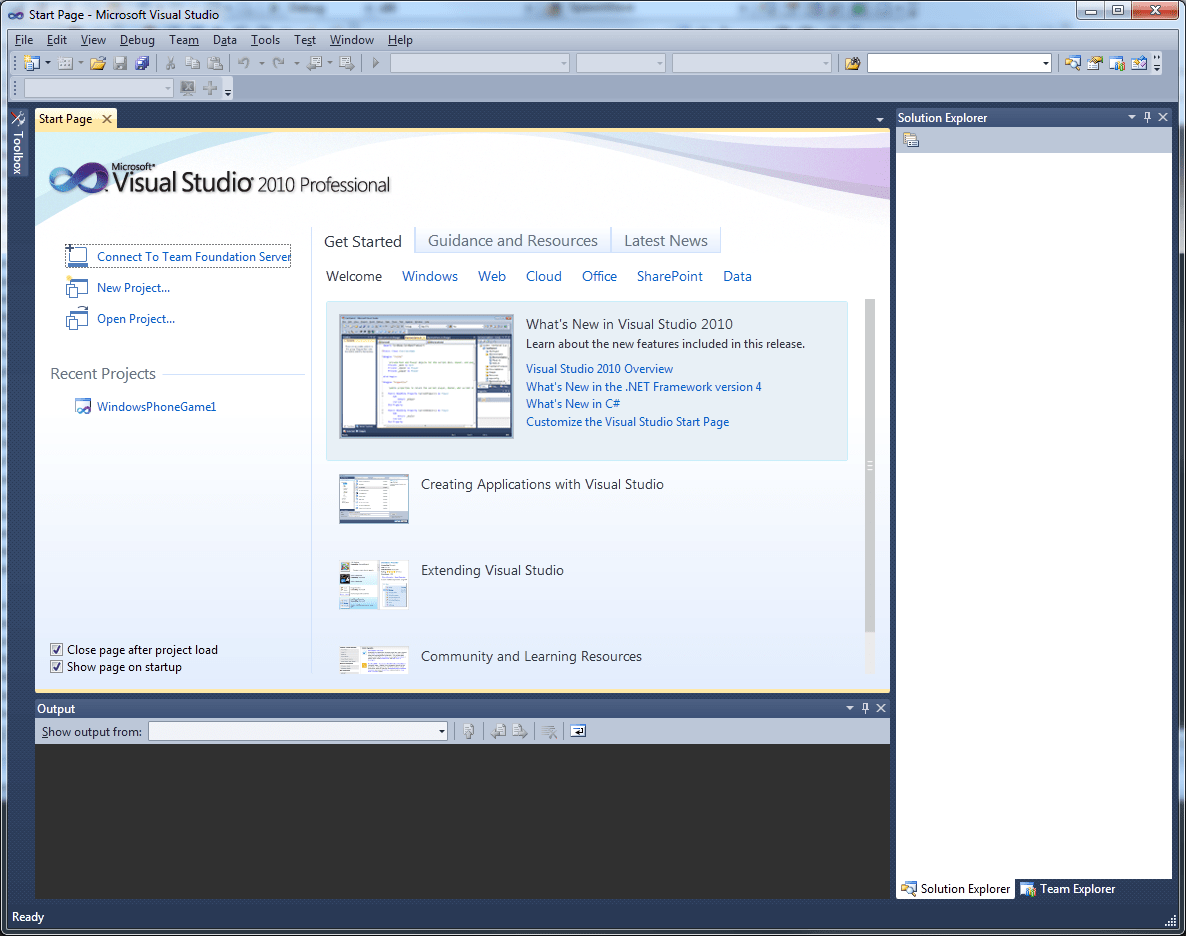Open the Solution Explorer window position menu
This screenshot has height=936, width=1186.
[x=1132, y=117]
